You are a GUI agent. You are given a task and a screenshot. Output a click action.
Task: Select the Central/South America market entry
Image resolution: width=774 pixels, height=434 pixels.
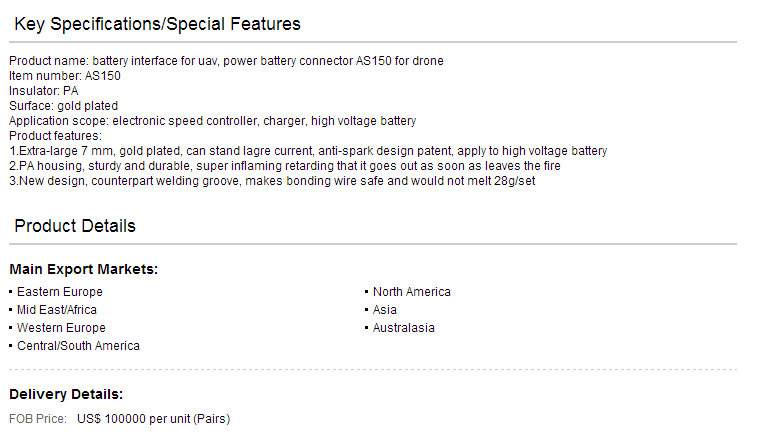(78, 346)
